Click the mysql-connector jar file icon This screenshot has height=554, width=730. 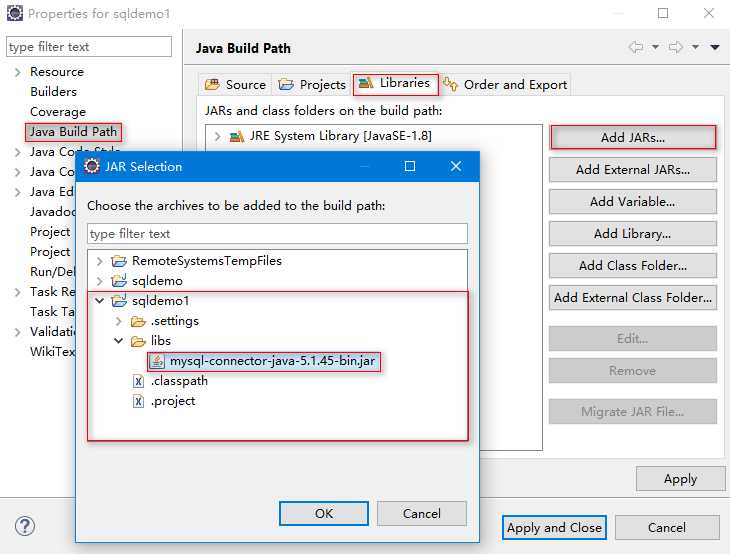[x=157, y=361]
